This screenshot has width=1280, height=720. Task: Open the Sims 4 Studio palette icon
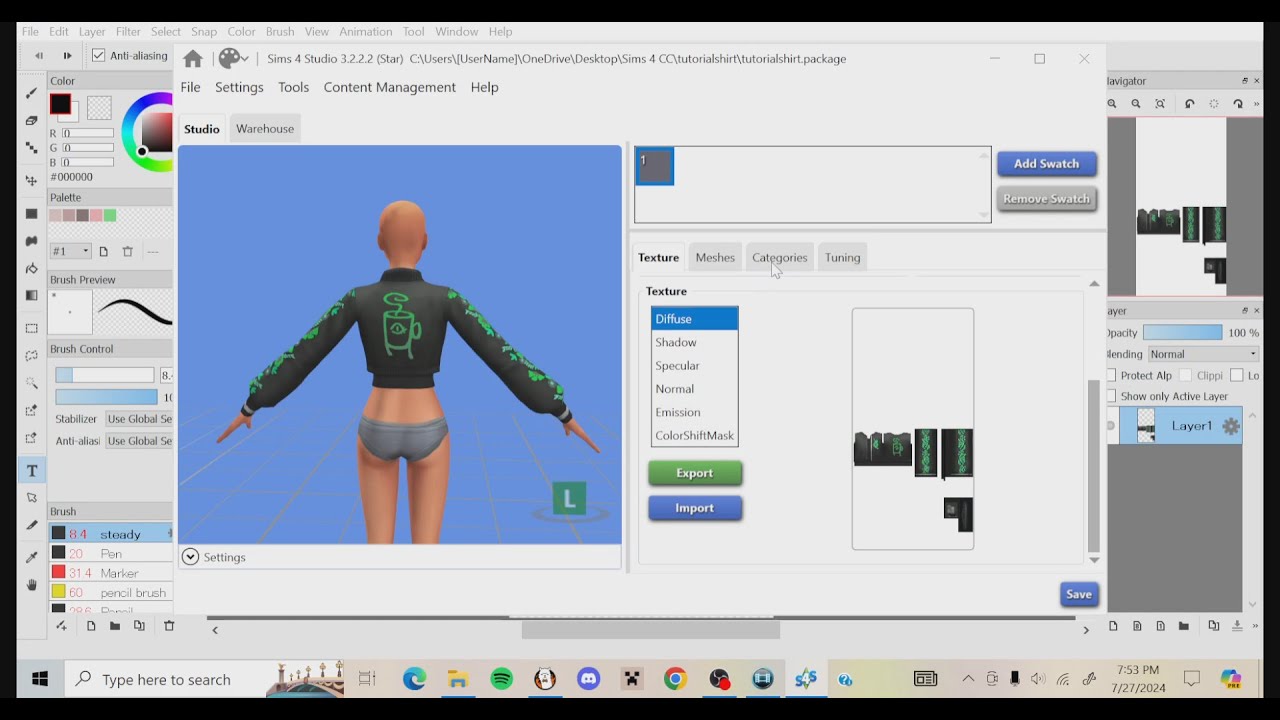pyautogui.click(x=231, y=59)
